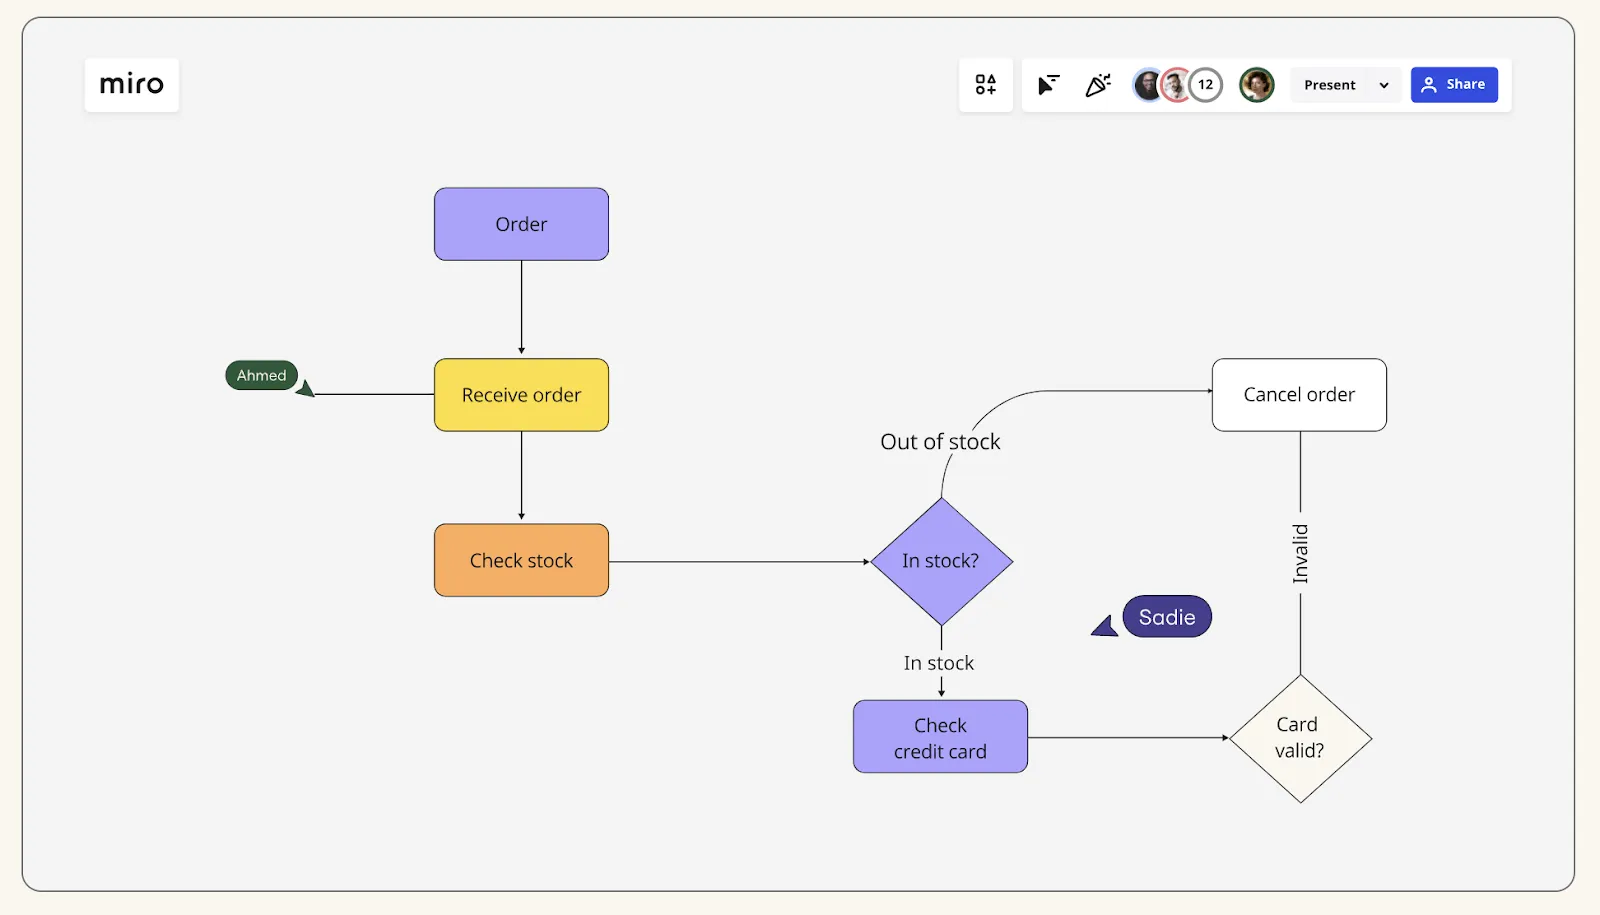Click the second collaborator avatar with red ring
The height and width of the screenshot is (915, 1600).
1176,85
